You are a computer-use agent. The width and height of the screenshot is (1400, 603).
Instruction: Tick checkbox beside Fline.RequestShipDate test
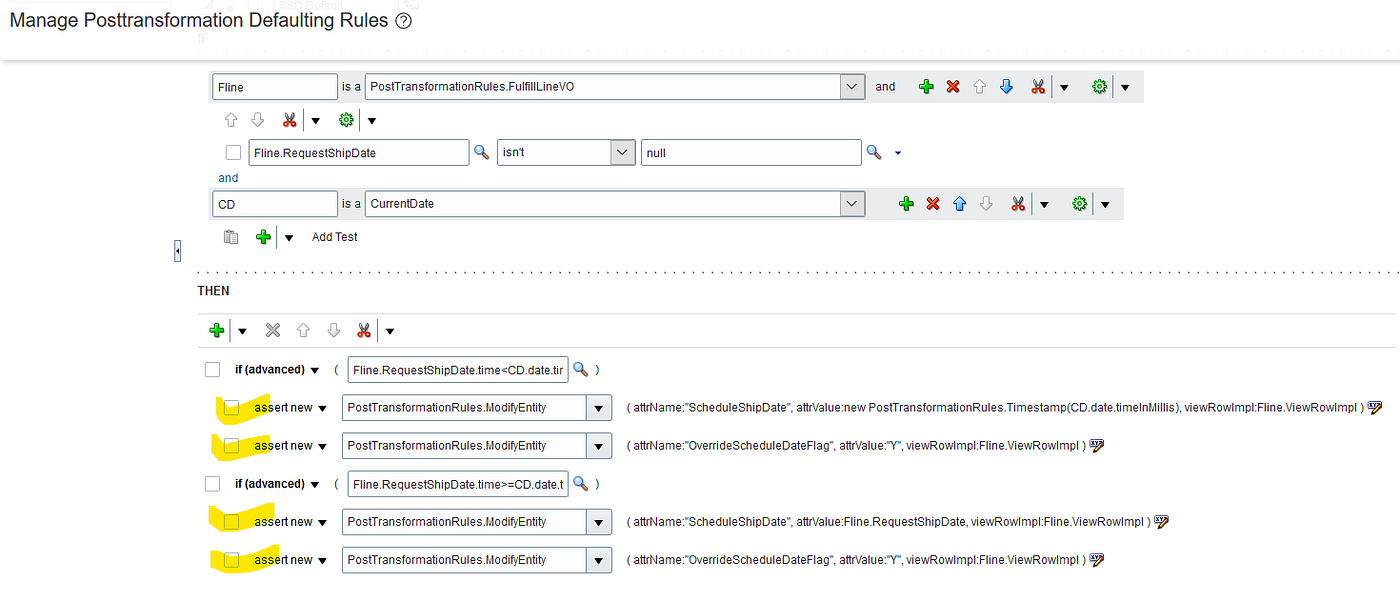(233, 153)
